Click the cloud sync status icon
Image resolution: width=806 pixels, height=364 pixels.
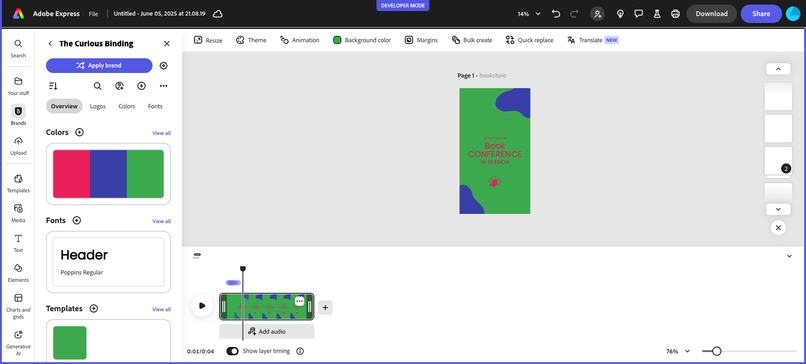(217, 14)
